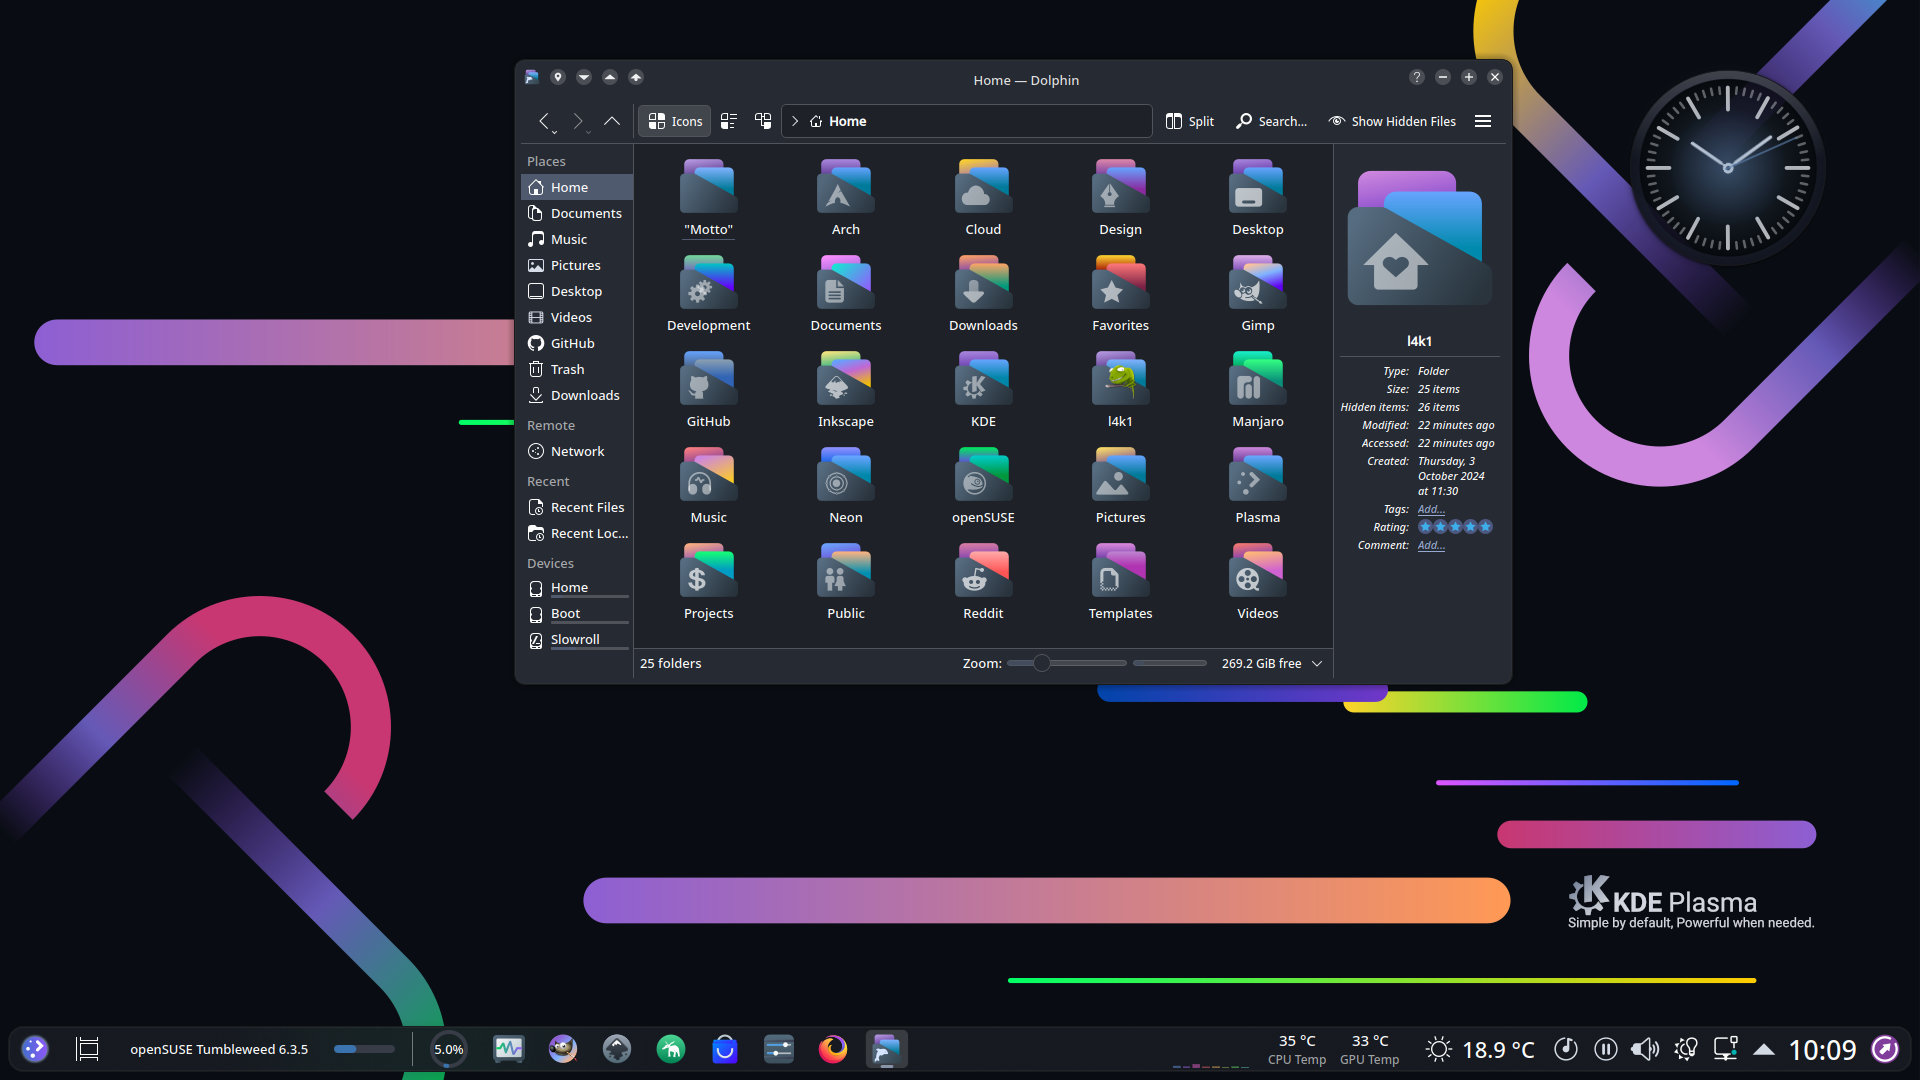This screenshot has height=1080, width=1920.
Task: Launch Firefox from the taskbar
Action: coord(832,1049)
